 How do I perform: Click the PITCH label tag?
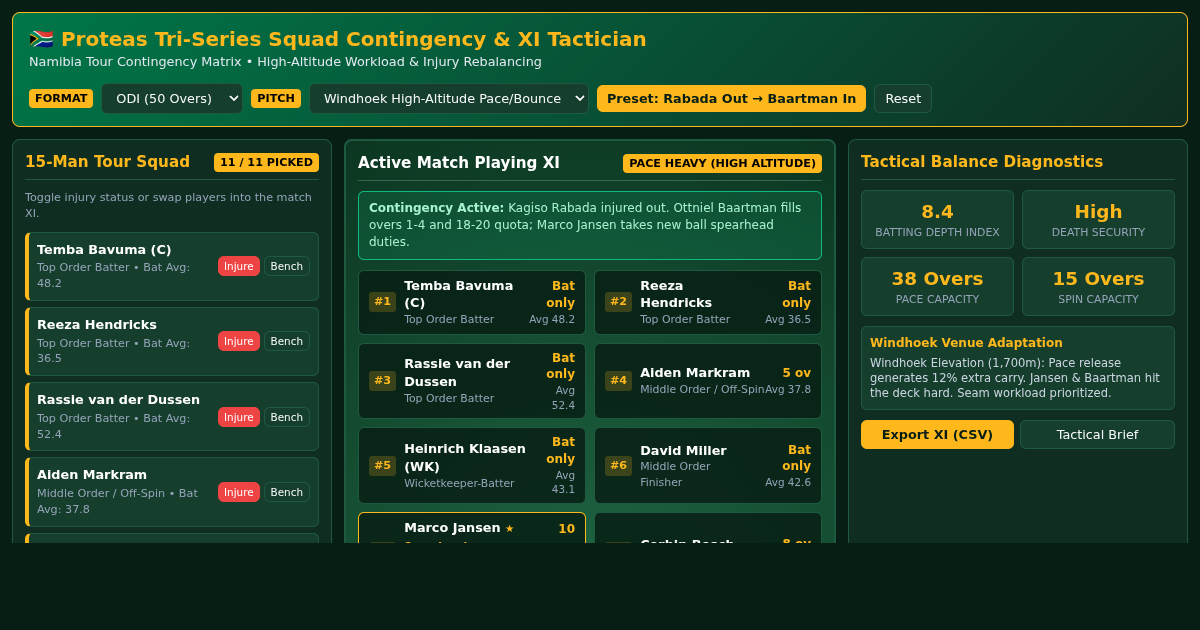click(276, 98)
